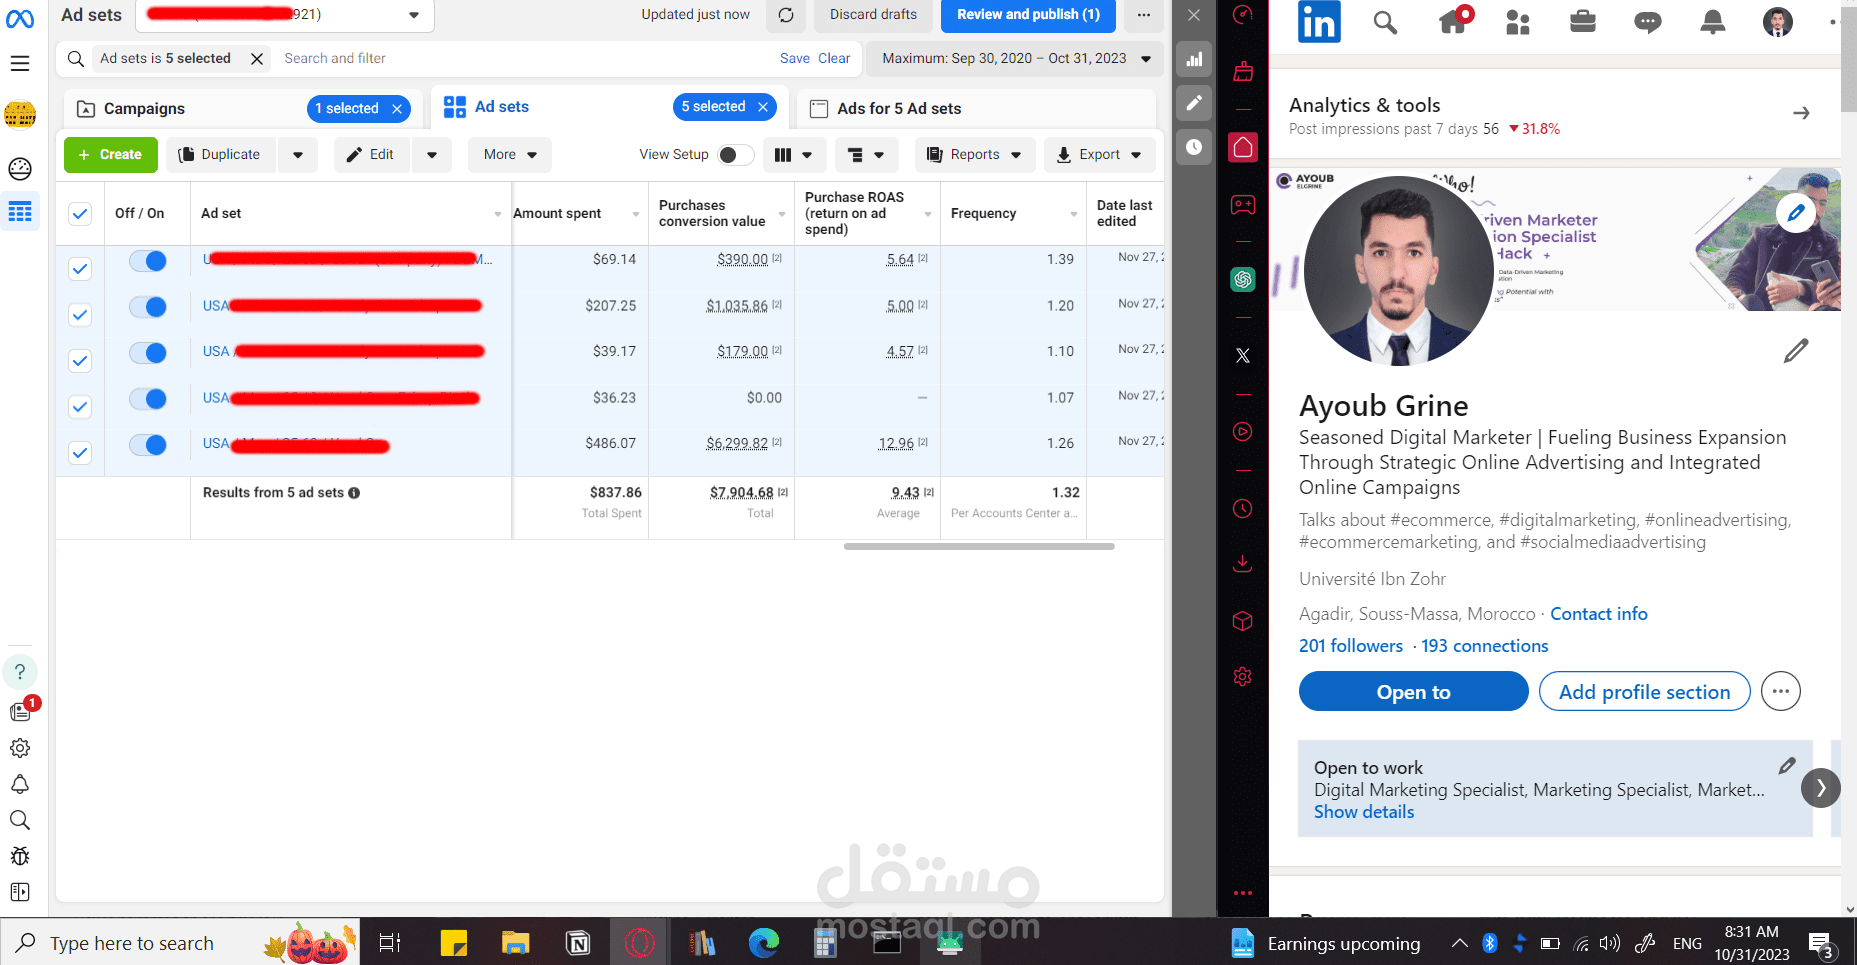Open LinkedIn Jobs briefcase icon
The height and width of the screenshot is (965, 1857).
[x=1583, y=21]
